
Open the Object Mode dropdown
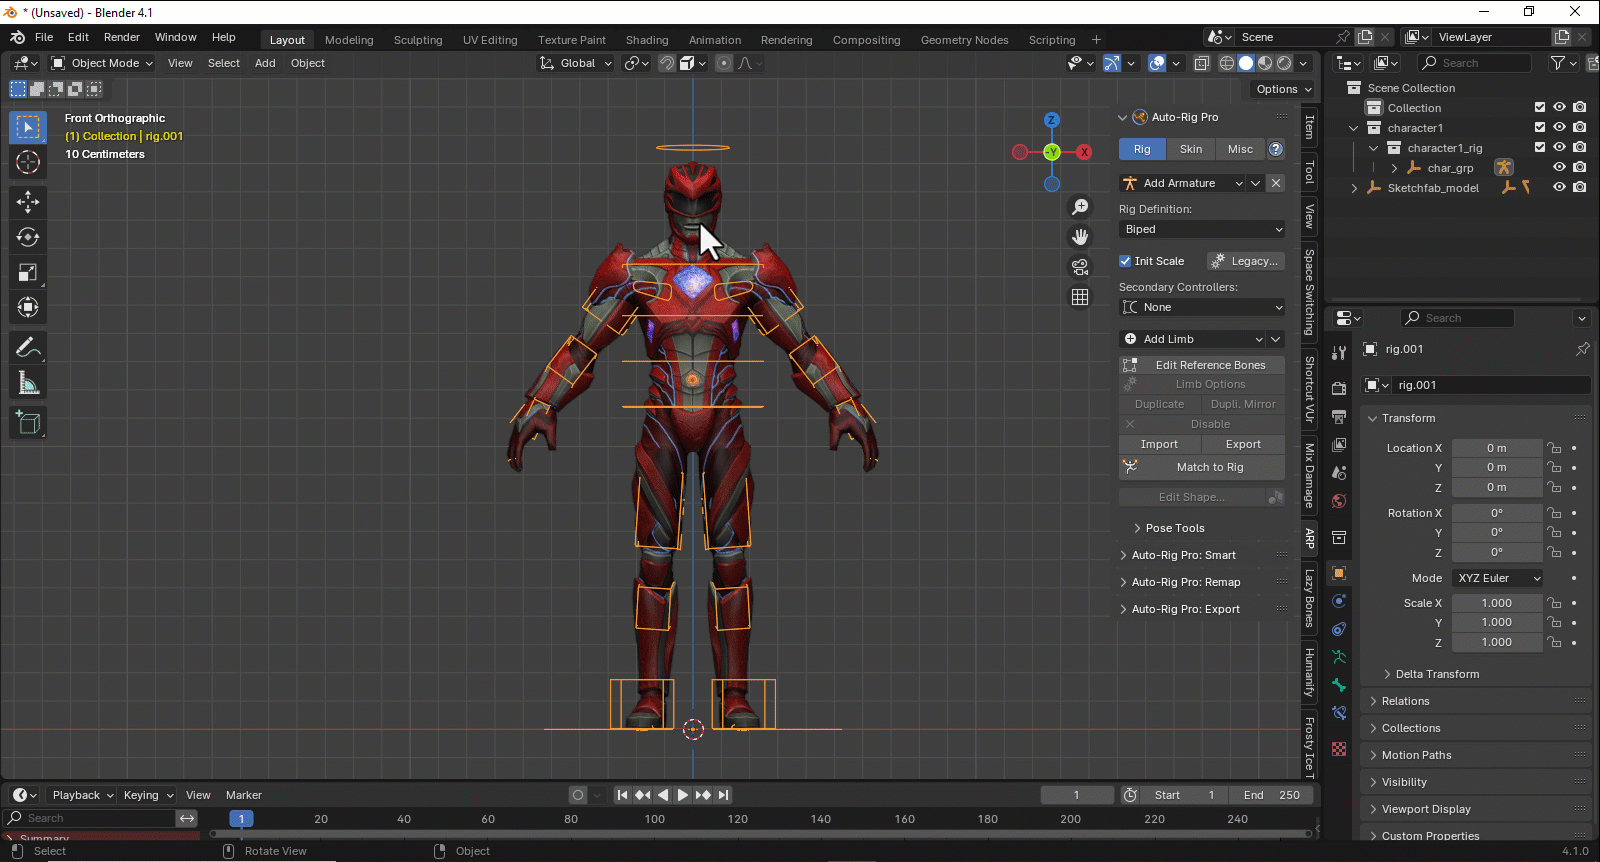pyautogui.click(x=102, y=63)
